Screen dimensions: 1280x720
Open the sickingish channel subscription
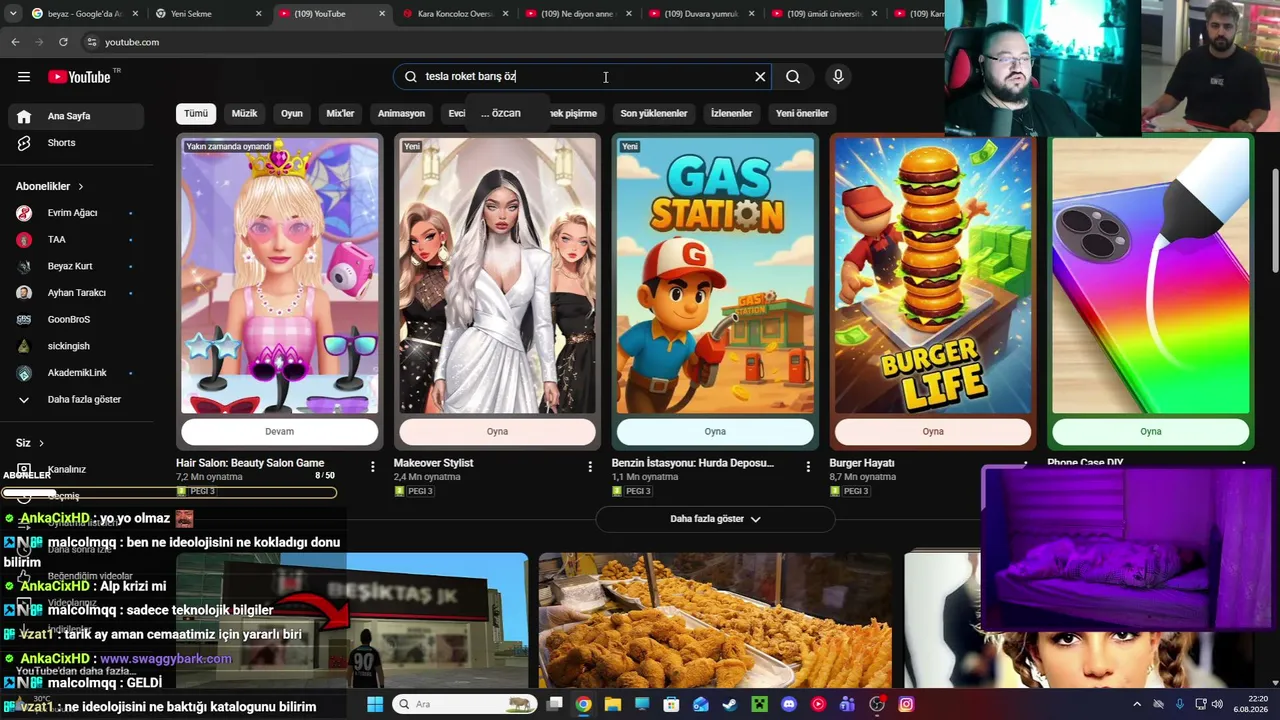click(76, 346)
